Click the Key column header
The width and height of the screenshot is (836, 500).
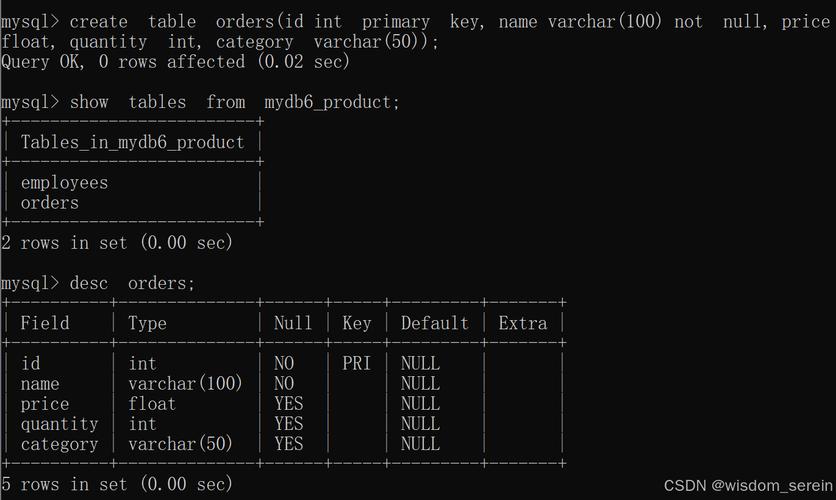tap(356, 323)
